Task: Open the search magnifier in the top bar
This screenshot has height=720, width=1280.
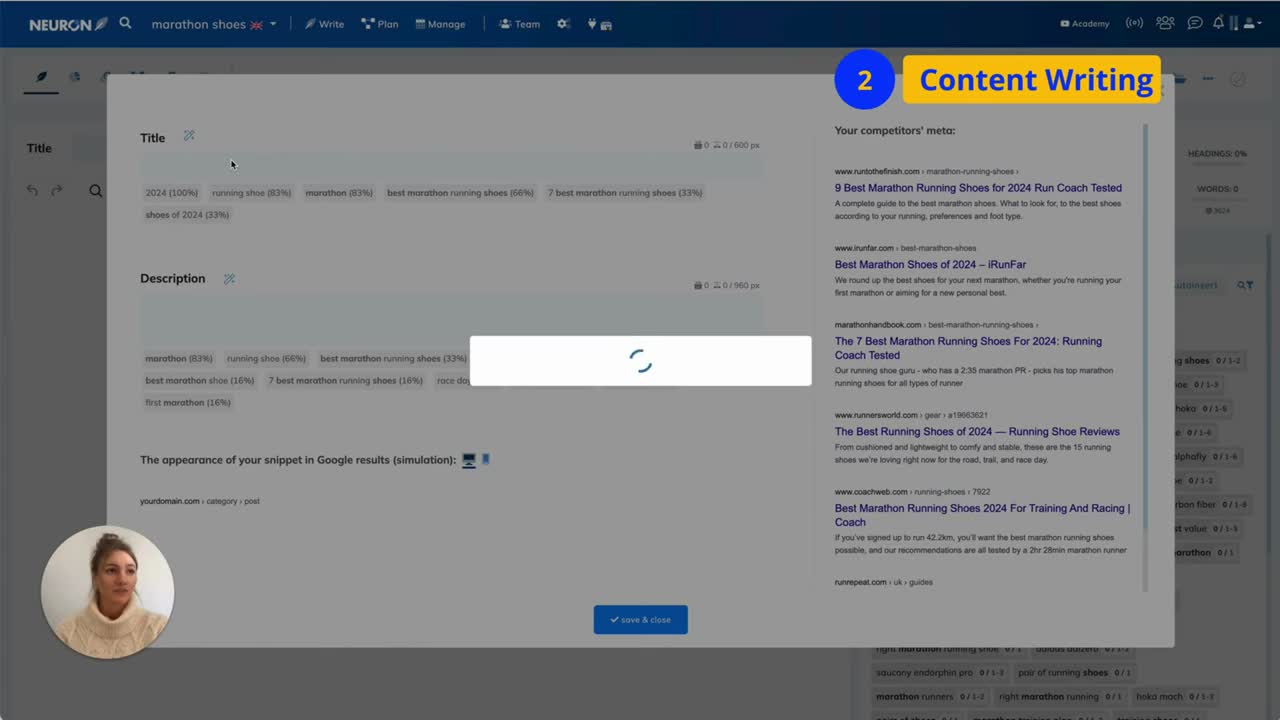Action: [125, 23]
